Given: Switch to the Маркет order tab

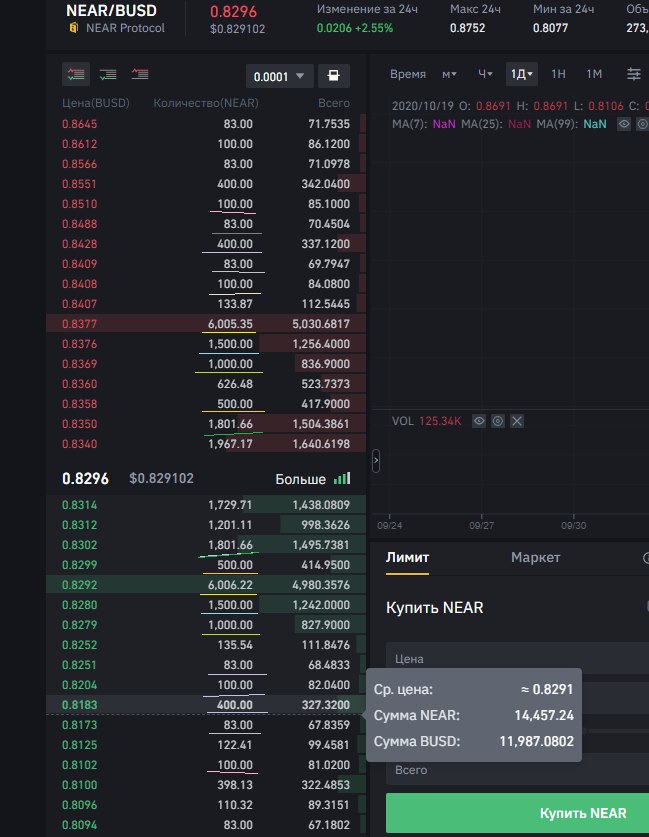Looking at the screenshot, I should coord(535,558).
